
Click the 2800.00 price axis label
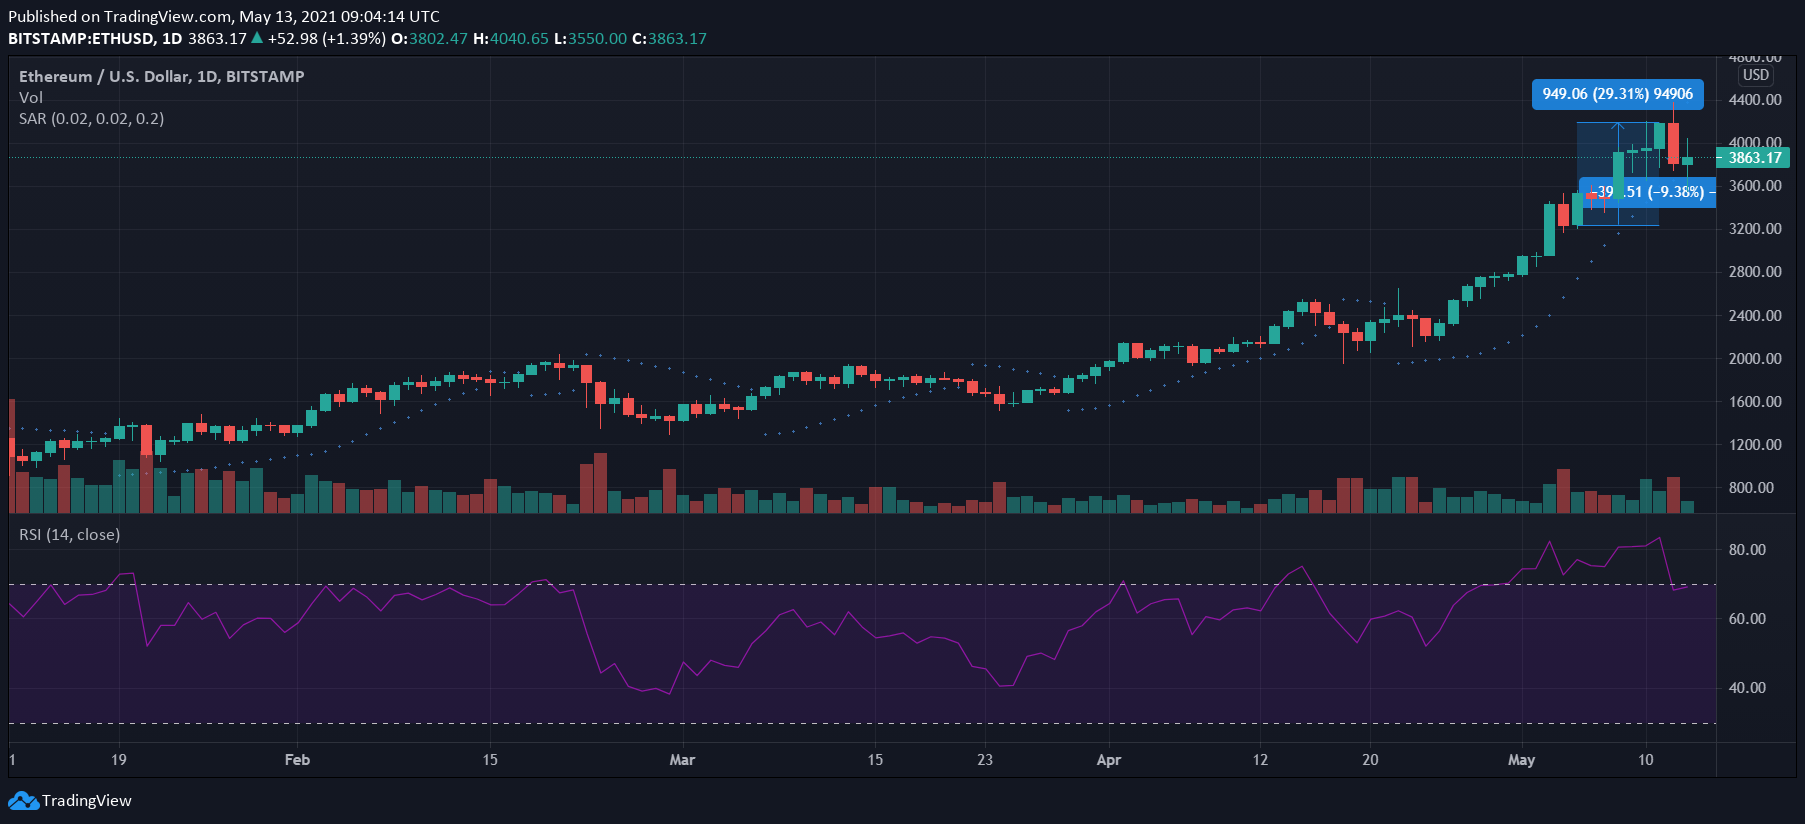(1755, 272)
